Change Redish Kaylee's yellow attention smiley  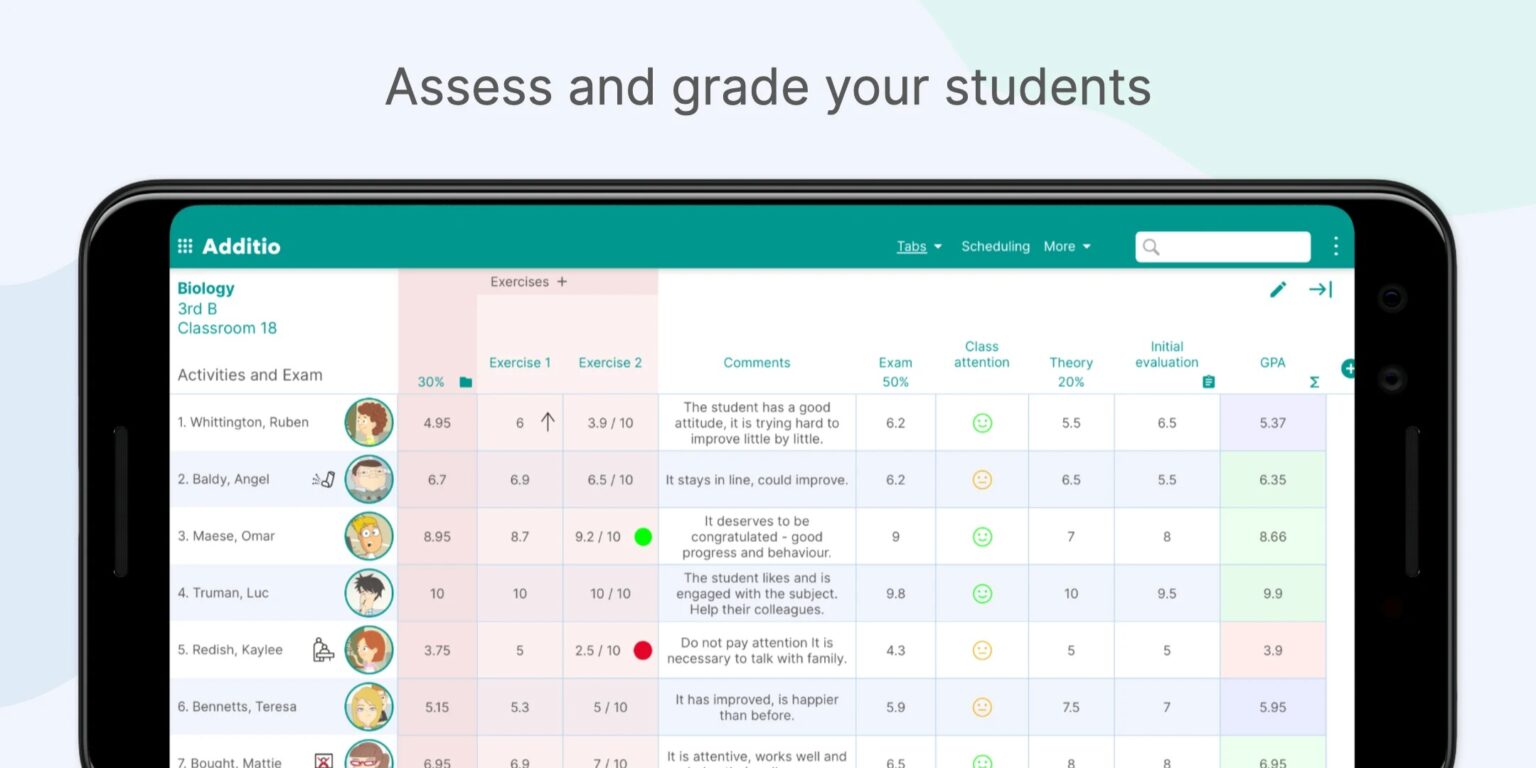point(981,650)
